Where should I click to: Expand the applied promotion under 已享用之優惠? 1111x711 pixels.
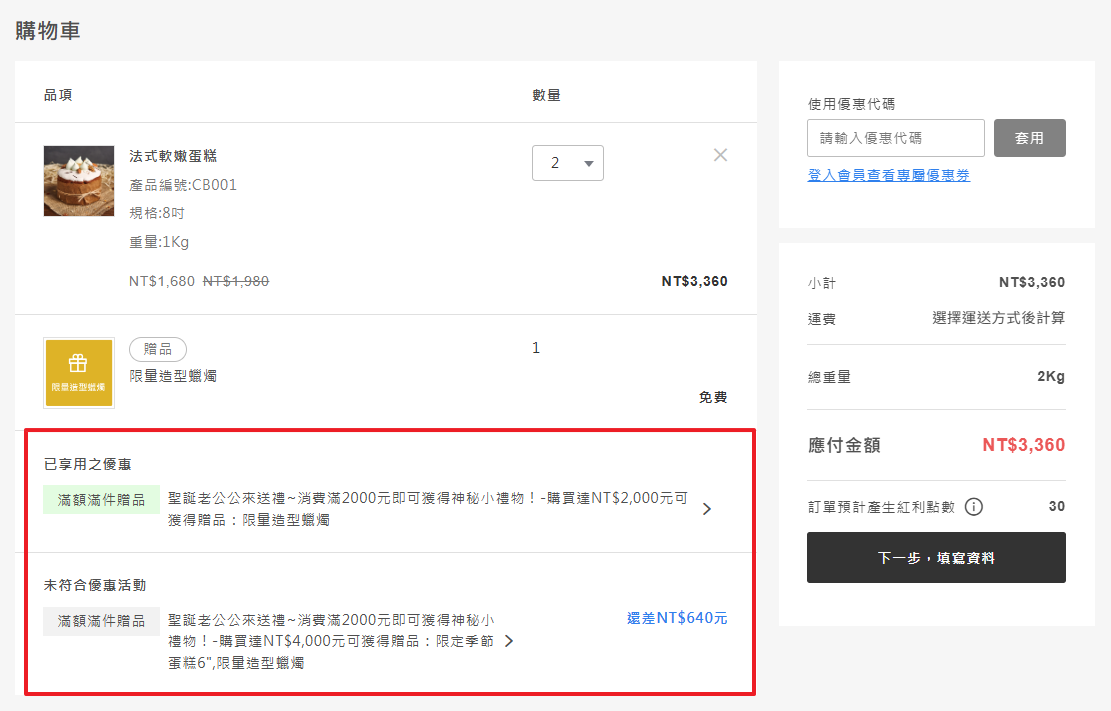point(707,509)
